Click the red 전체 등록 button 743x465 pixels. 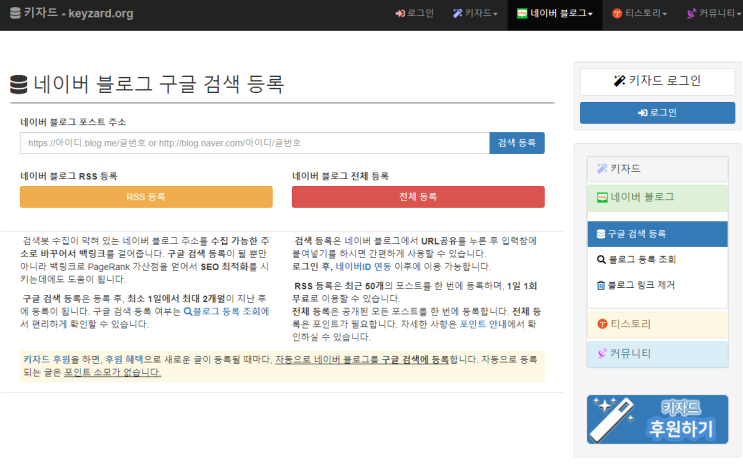(418, 197)
